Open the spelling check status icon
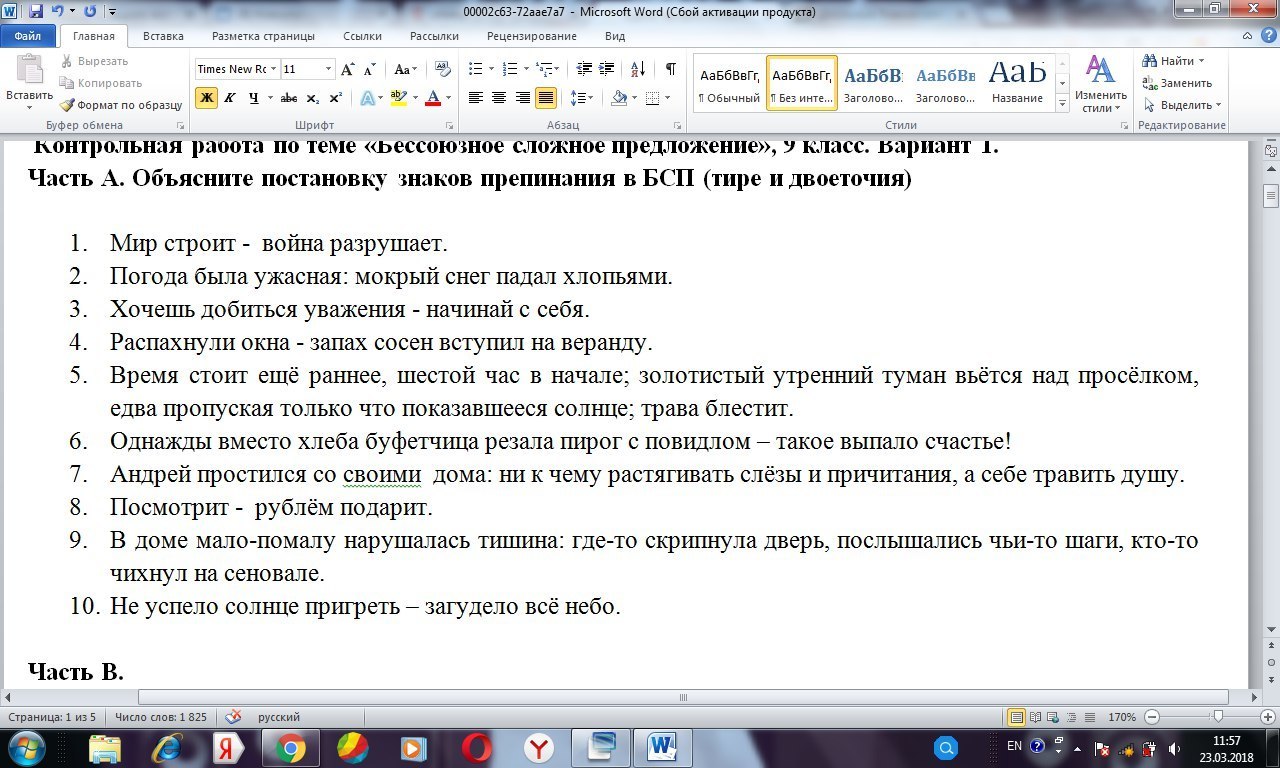Viewport: 1280px width, 768px height. pos(233,717)
